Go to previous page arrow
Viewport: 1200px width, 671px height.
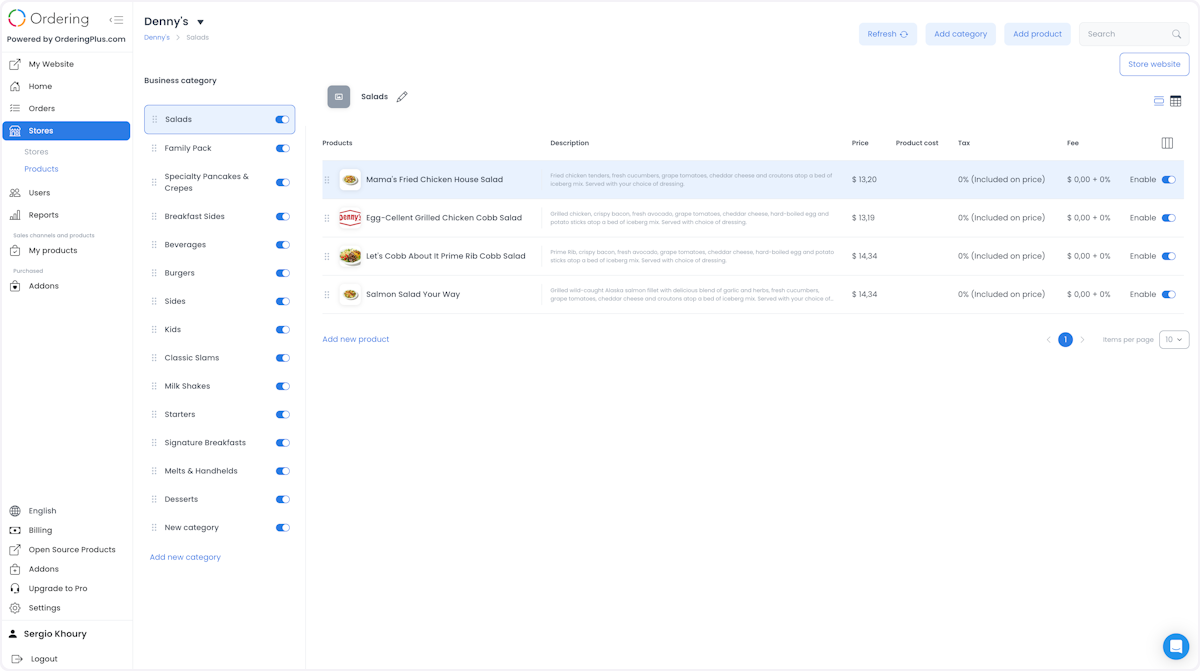click(1048, 340)
